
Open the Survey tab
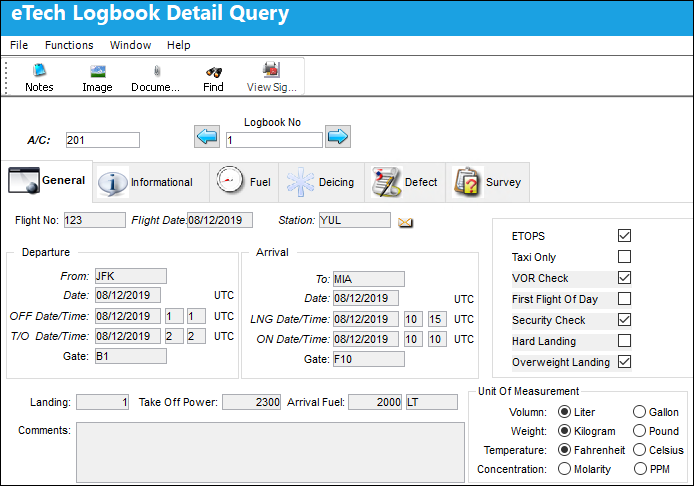click(x=487, y=182)
